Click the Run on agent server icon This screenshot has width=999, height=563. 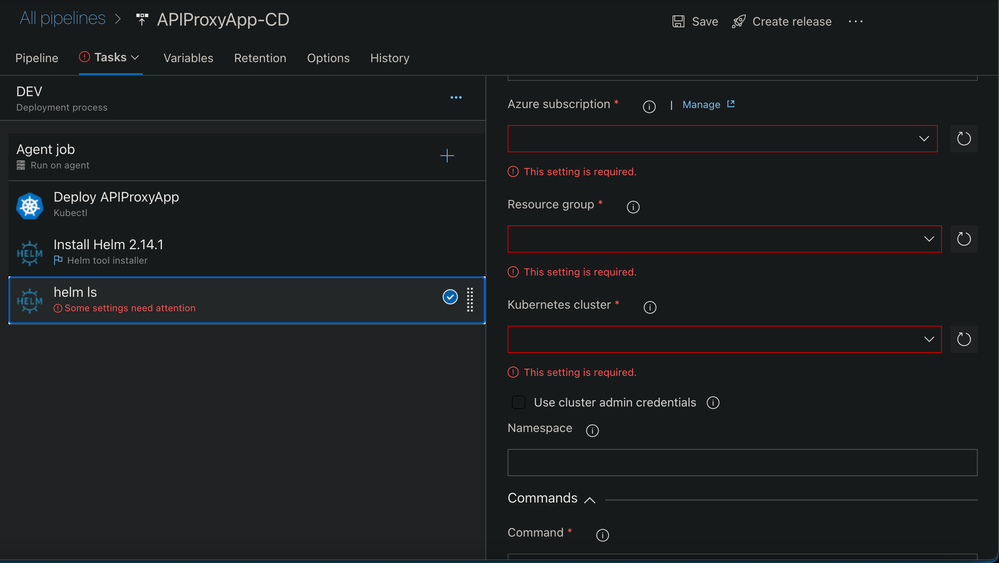[20, 166]
